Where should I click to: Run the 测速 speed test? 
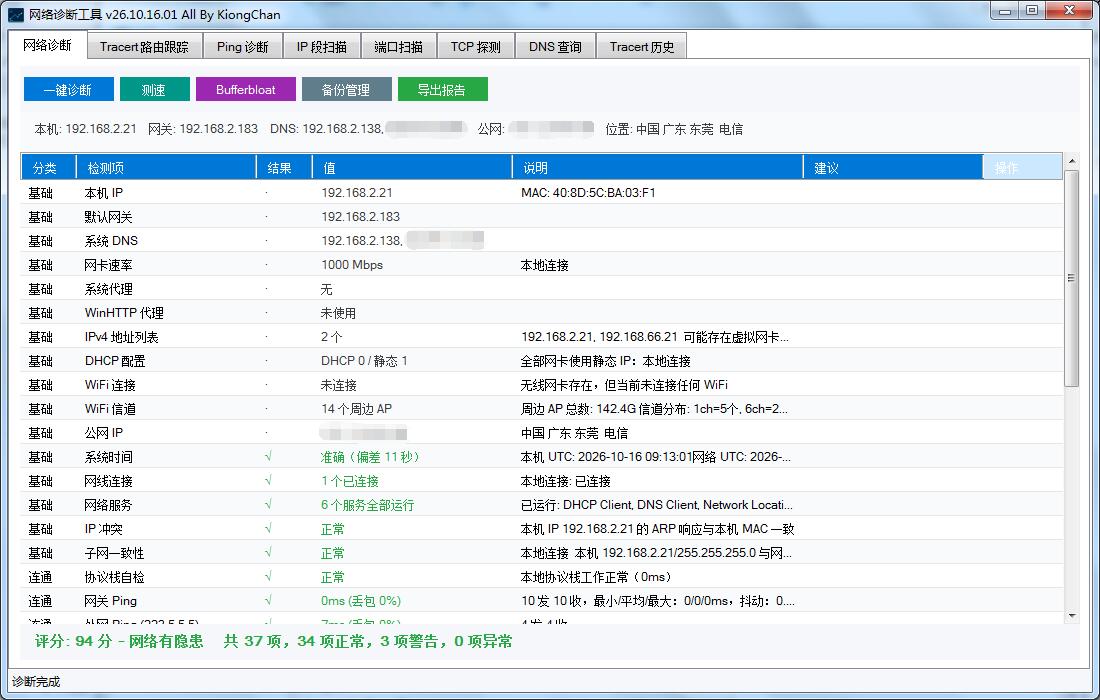point(154,89)
